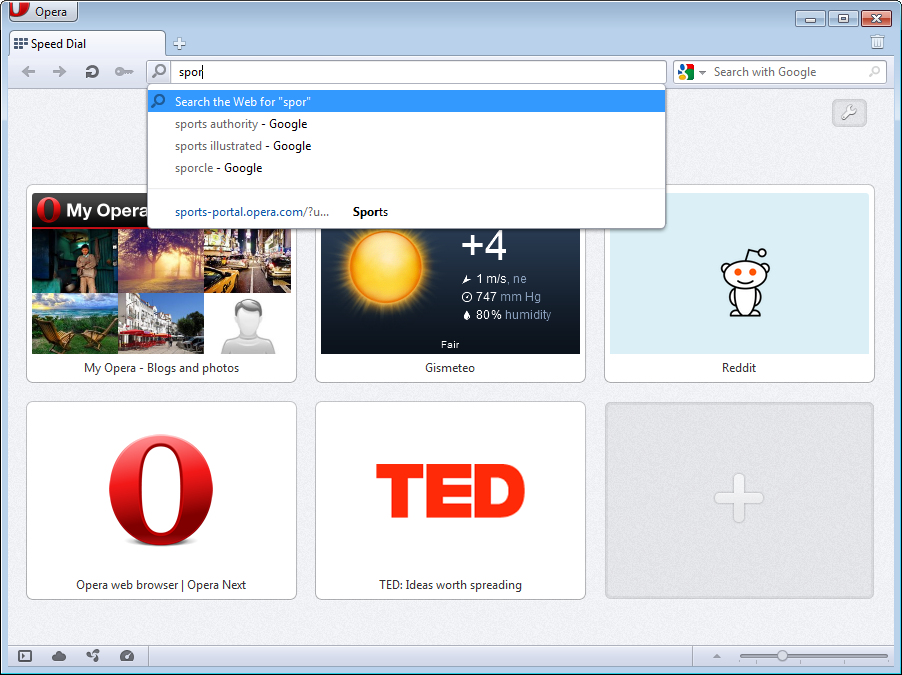Viewport: 902px width, 675px height.
Task: Click the magnifier icon in address field
Action: pos(160,71)
